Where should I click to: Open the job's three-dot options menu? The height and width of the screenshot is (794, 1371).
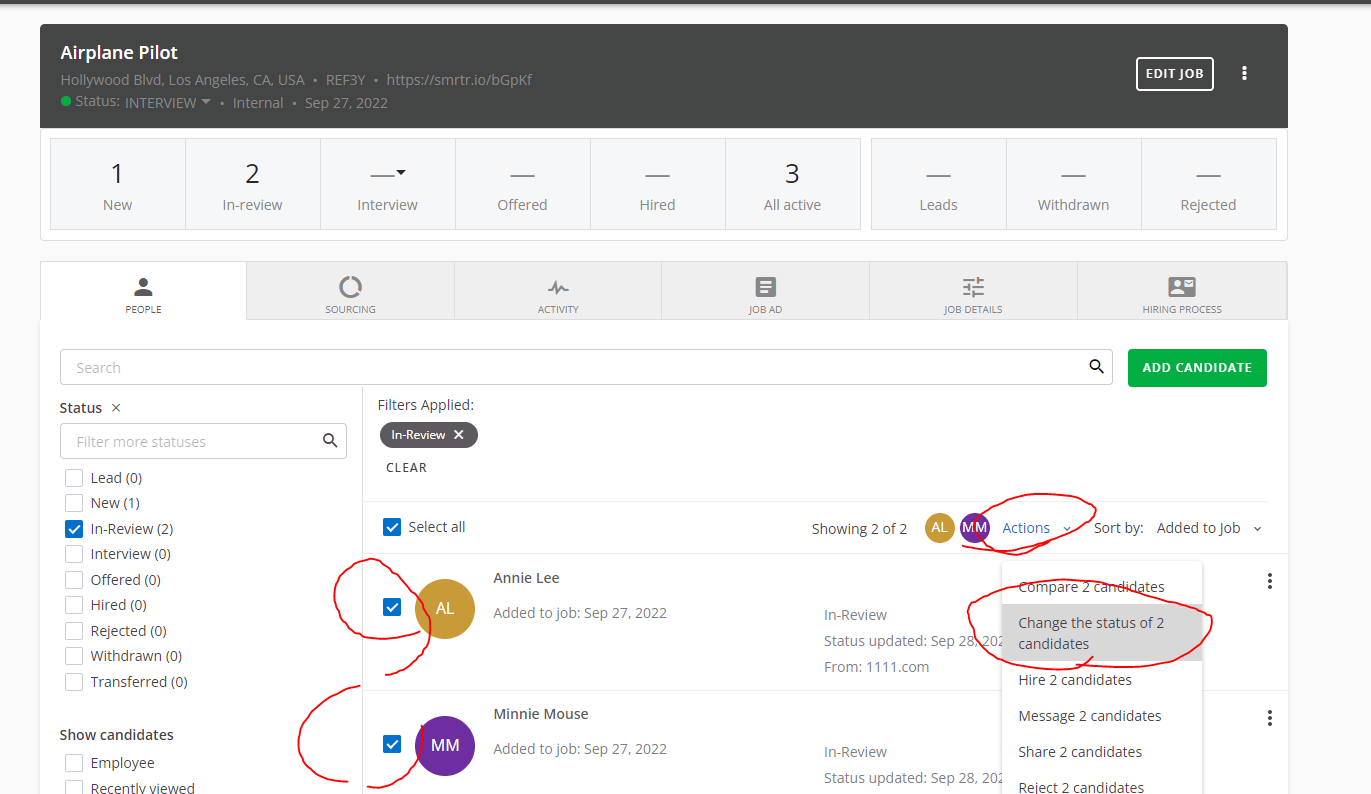click(x=1244, y=73)
